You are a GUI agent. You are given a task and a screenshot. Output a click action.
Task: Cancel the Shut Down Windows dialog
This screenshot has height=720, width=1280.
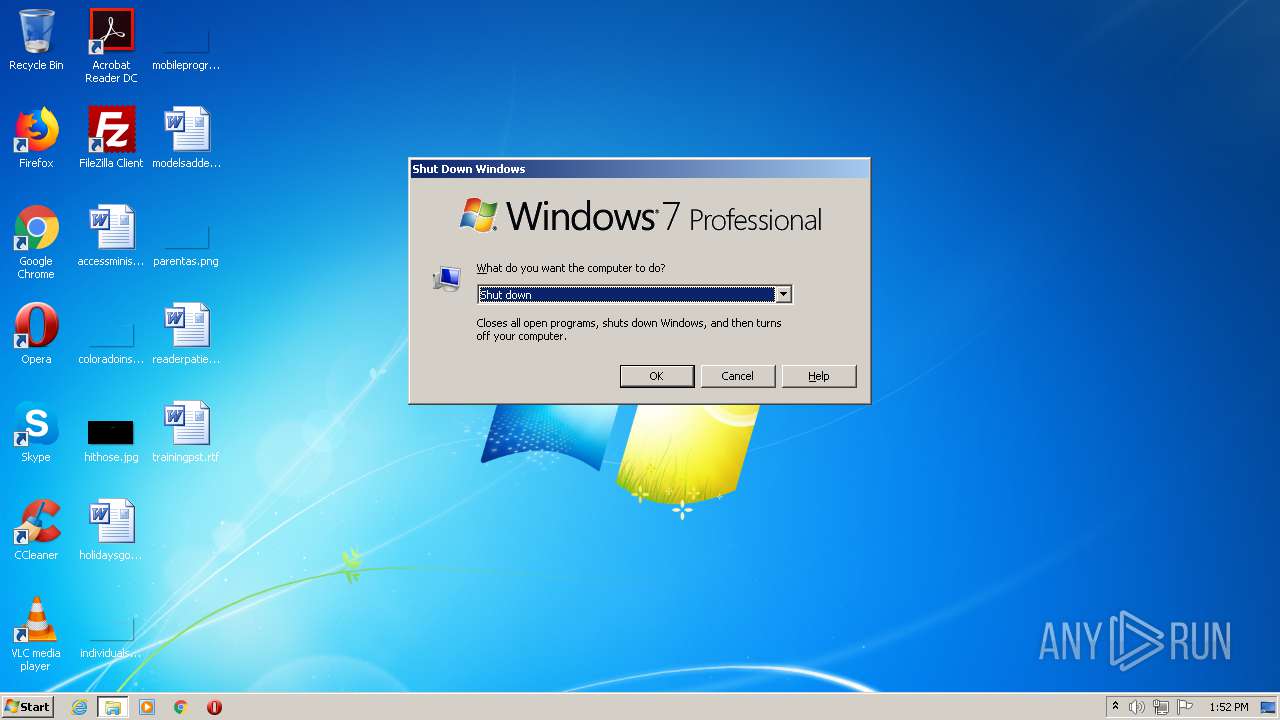738,376
